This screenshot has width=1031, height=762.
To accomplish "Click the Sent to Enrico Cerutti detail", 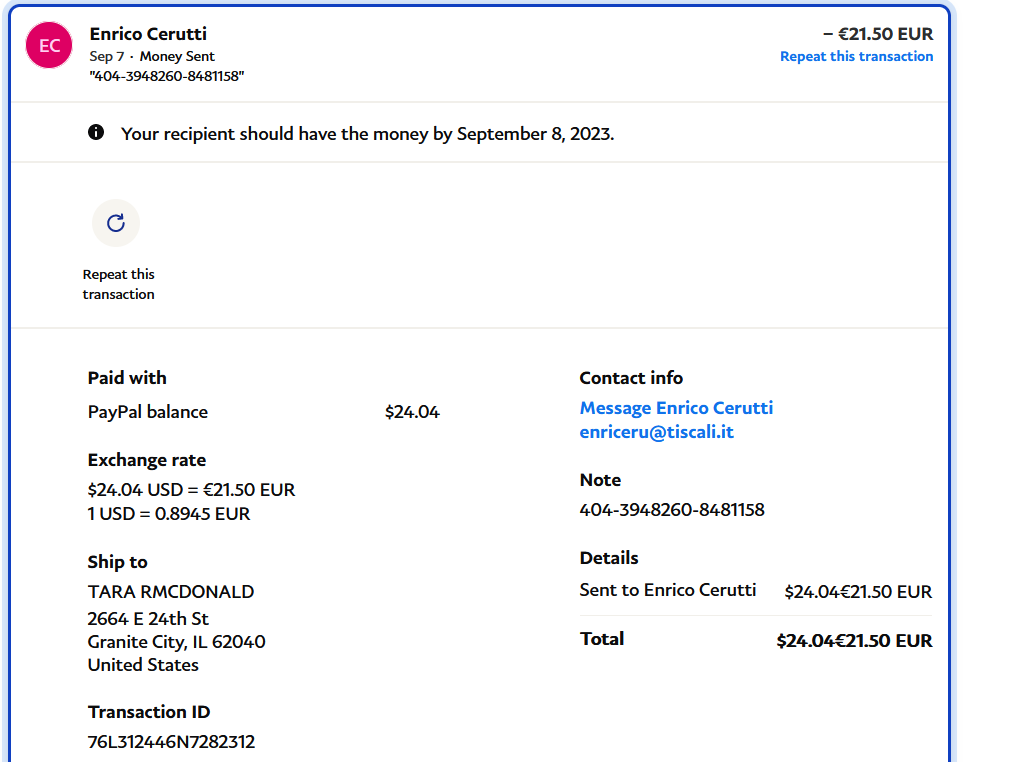I will tap(668, 590).
